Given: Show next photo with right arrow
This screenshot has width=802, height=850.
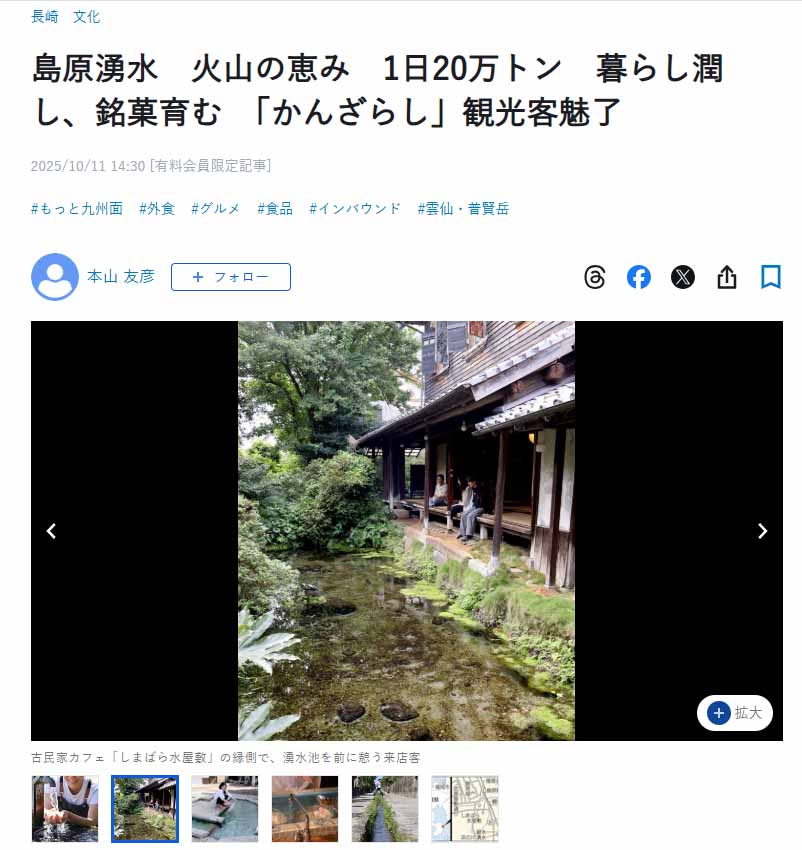Looking at the screenshot, I should pyautogui.click(x=762, y=531).
